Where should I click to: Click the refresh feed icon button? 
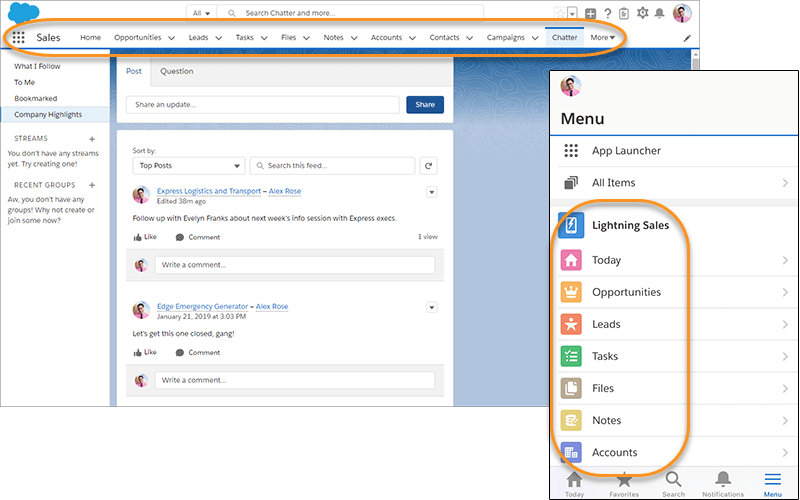tap(429, 166)
